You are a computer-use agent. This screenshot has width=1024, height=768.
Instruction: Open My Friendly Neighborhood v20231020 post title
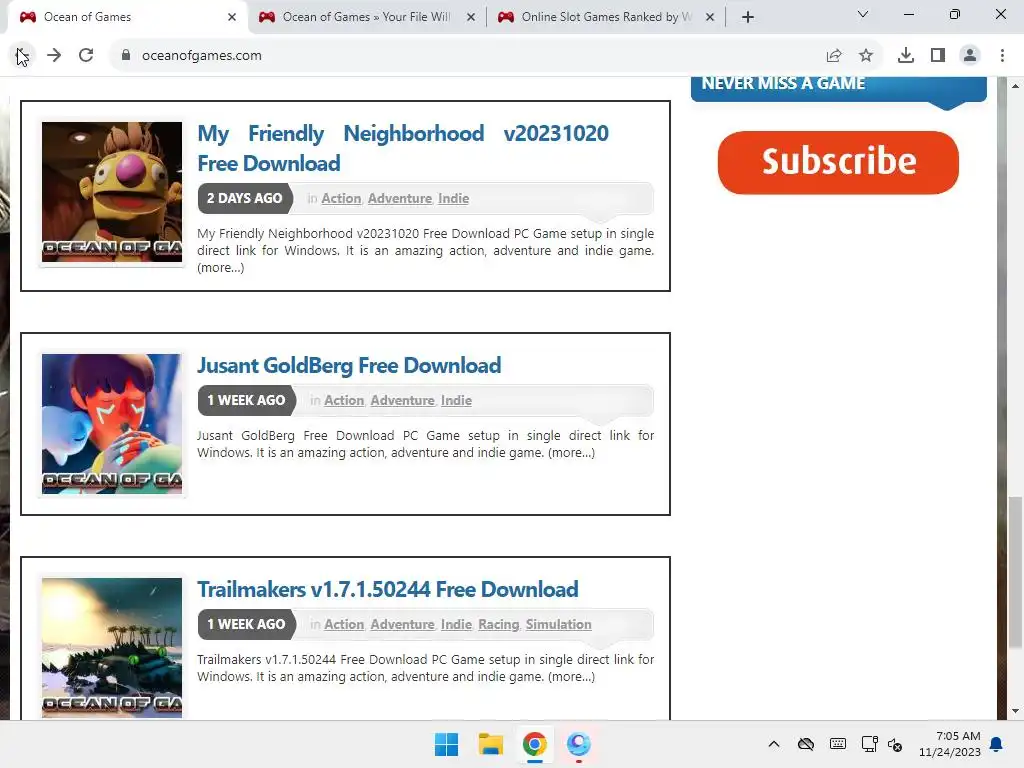point(403,148)
